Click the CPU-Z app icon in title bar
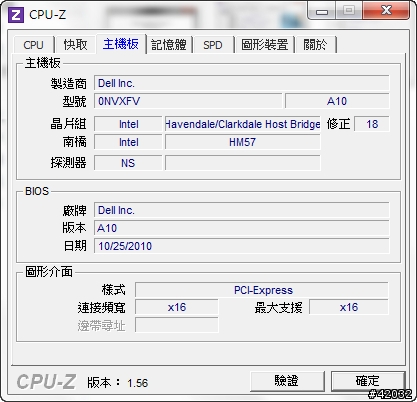This screenshot has width=417, height=402. pos(16,15)
